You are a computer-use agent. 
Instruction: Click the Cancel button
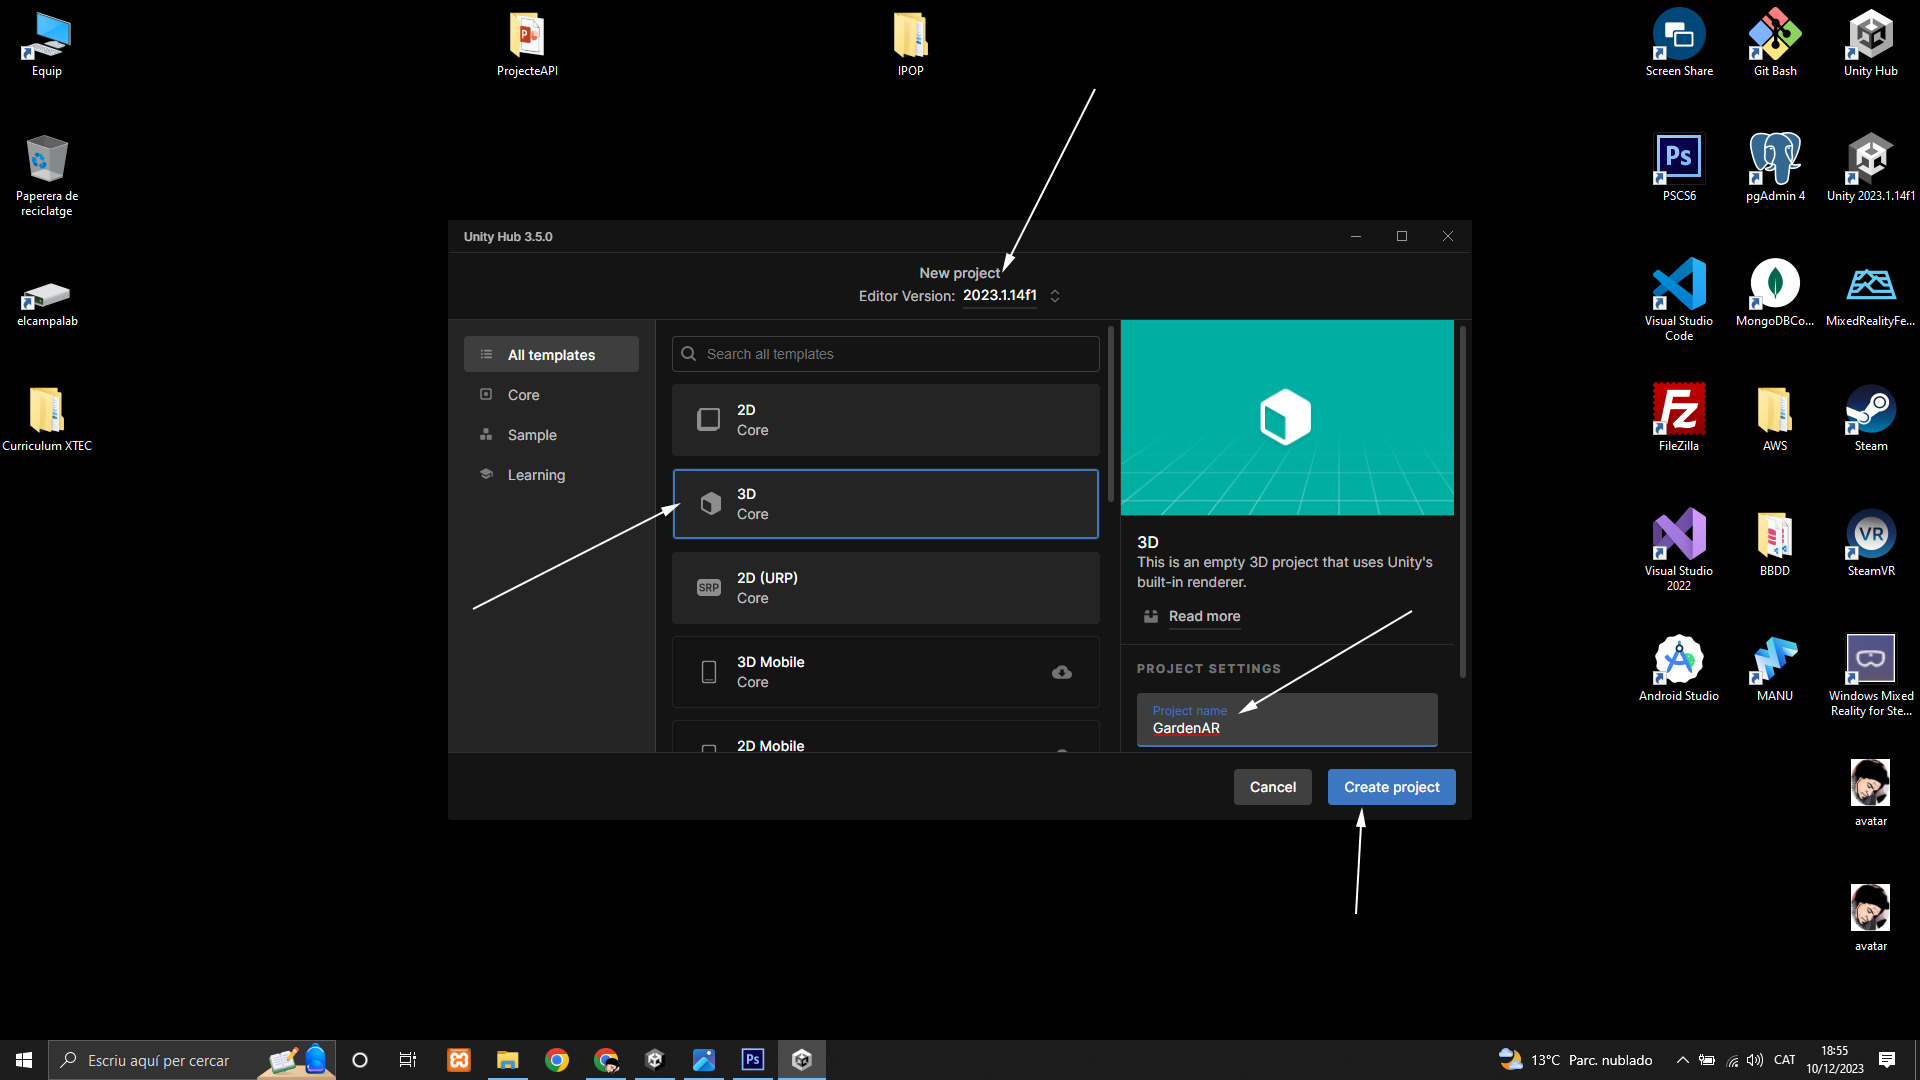(x=1272, y=787)
